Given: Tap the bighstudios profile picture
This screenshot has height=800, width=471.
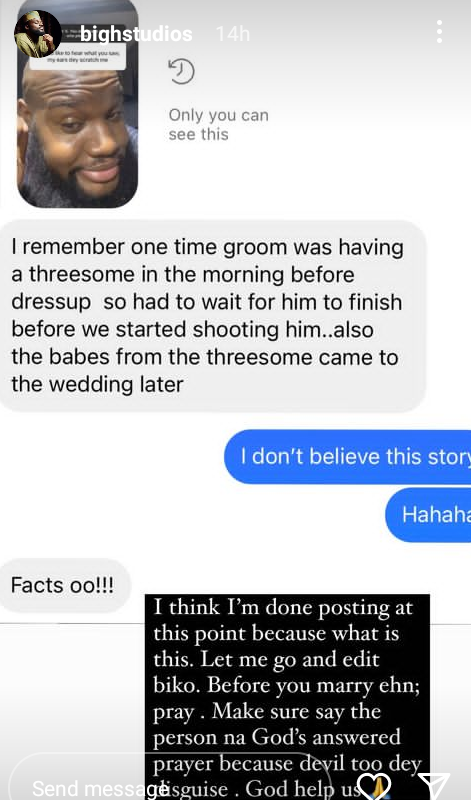Looking at the screenshot, I should pyautogui.click(x=37, y=34).
